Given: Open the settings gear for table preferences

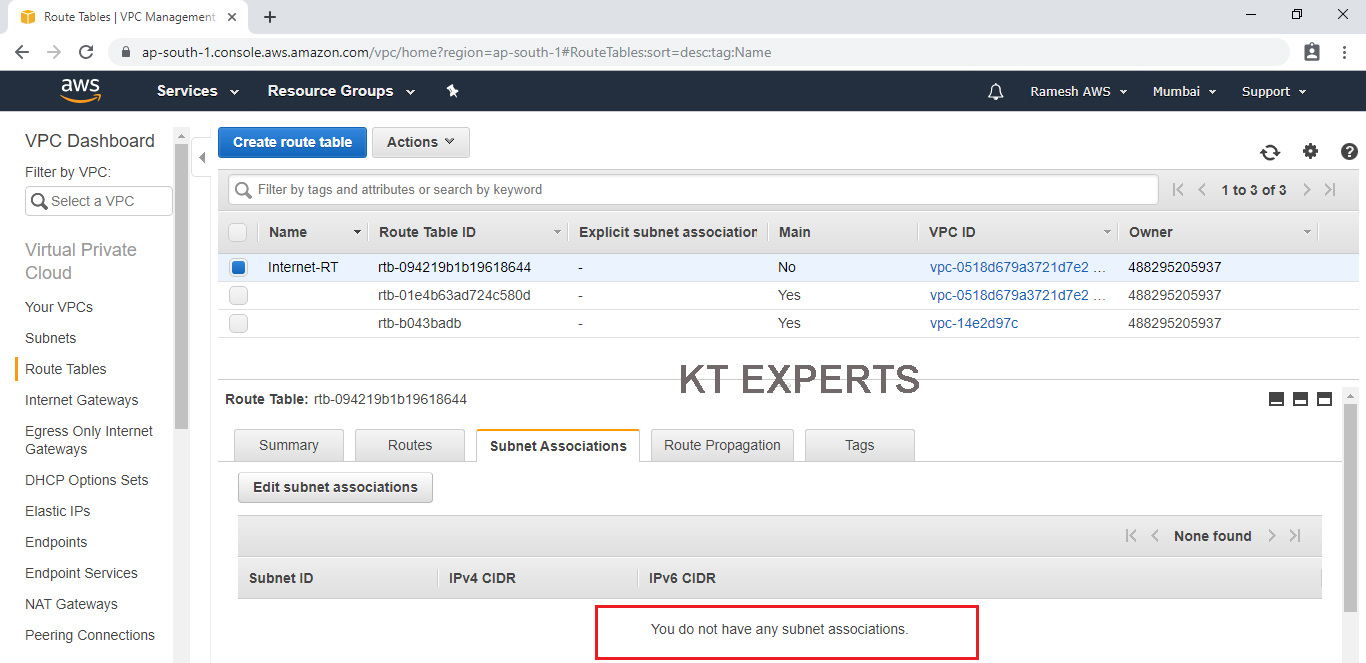Looking at the screenshot, I should pyautogui.click(x=1310, y=151).
